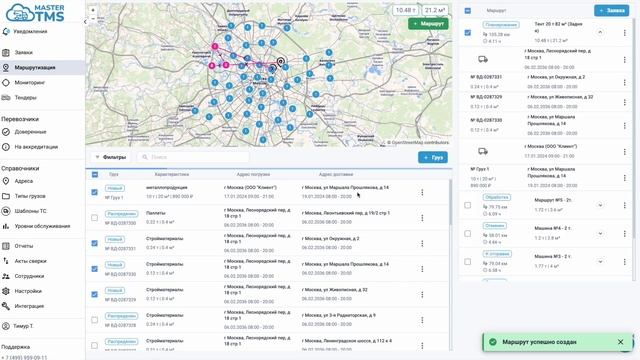
Task: Check cargo to ул 3-я Радиаторская
Action: coord(95,320)
